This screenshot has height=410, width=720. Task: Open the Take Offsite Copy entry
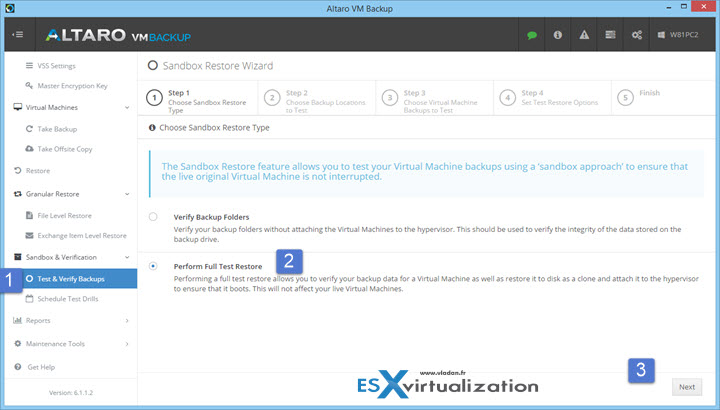point(65,149)
